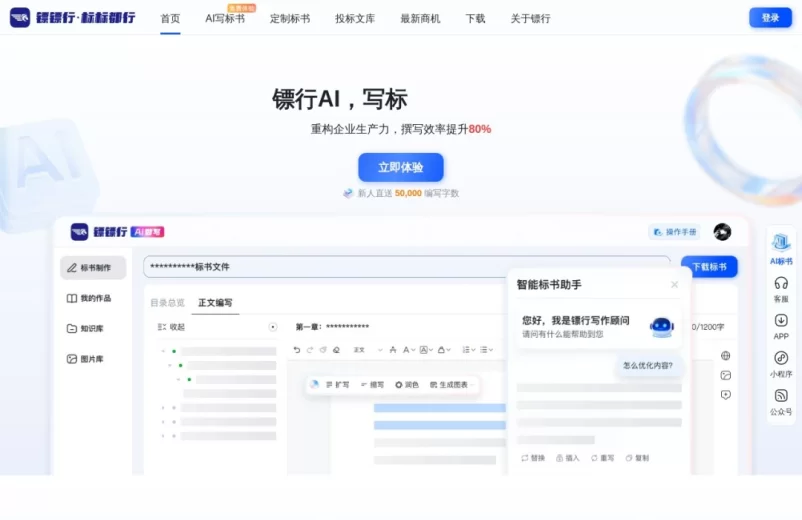
Task: Open 图片库 in left sidebar
Action: [85, 359]
